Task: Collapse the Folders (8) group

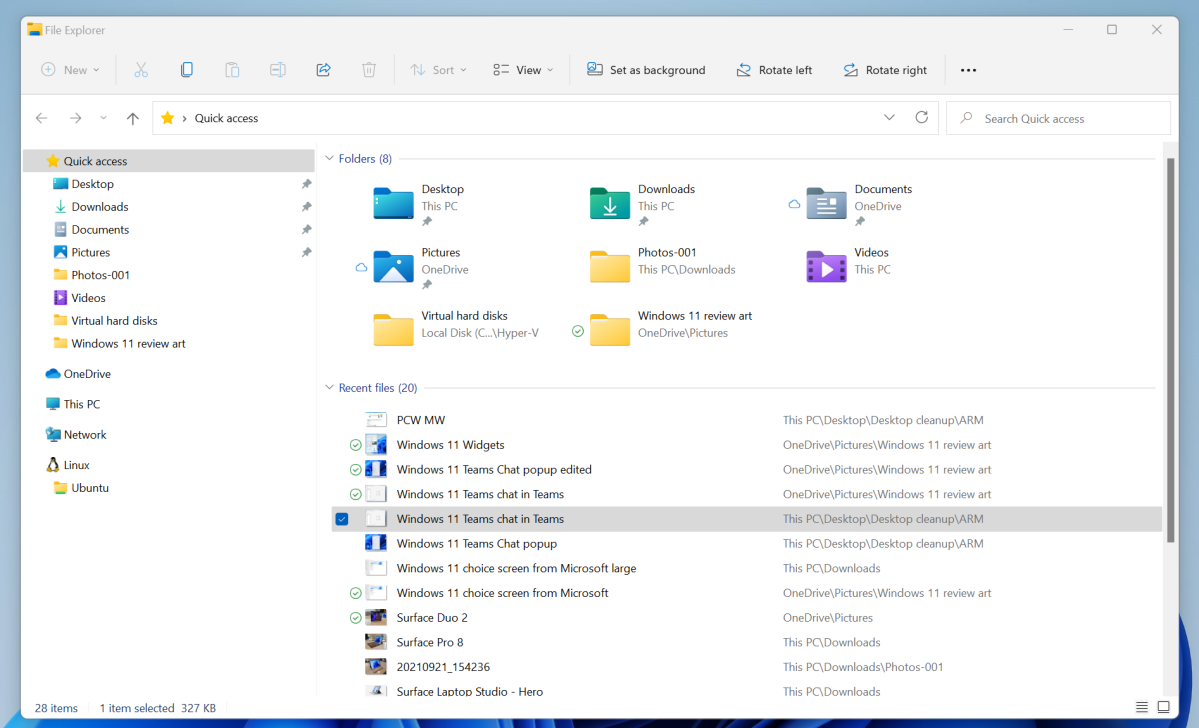Action: tap(330, 158)
